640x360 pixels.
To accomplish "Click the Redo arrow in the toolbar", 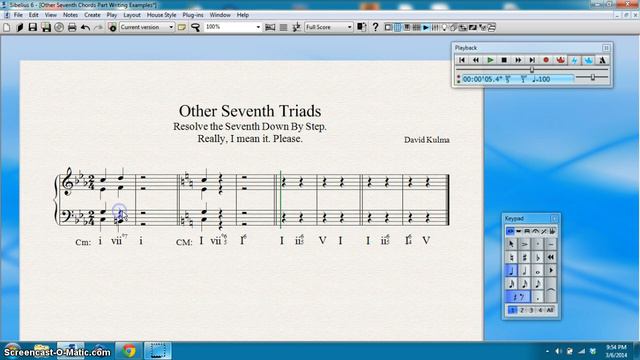I will point(98,27).
